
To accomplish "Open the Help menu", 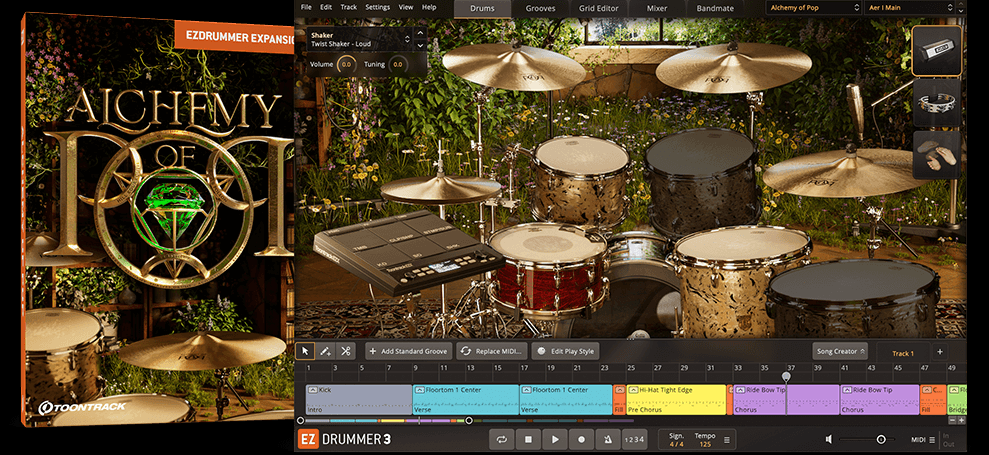I will click(x=429, y=8).
